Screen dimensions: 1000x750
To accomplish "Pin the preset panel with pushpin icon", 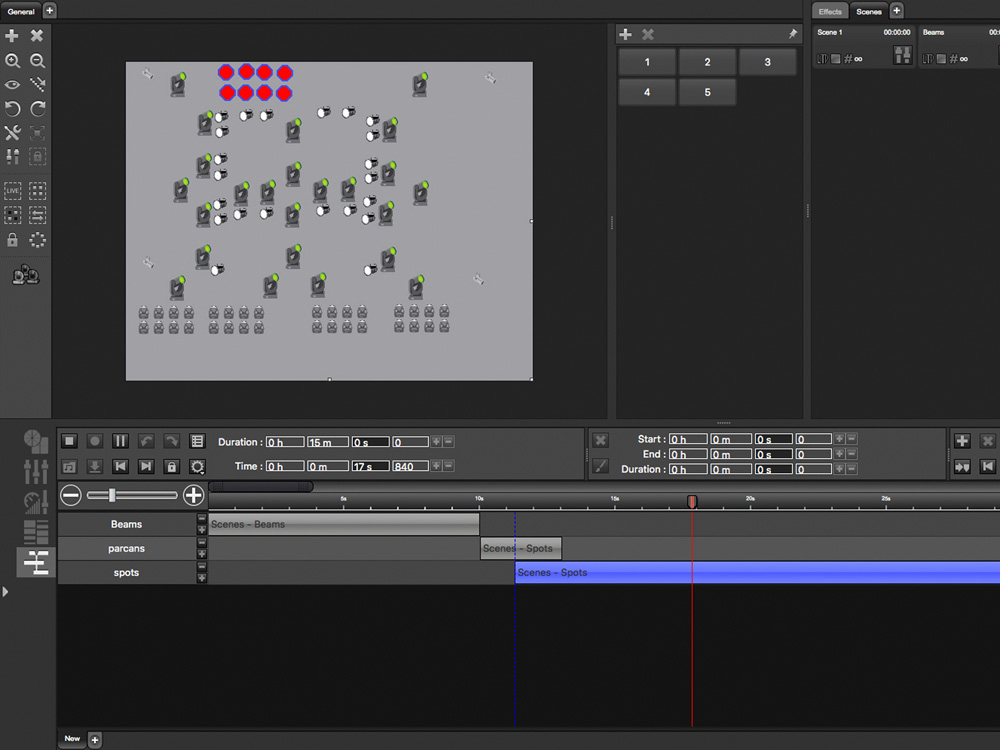I will click(x=792, y=34).
